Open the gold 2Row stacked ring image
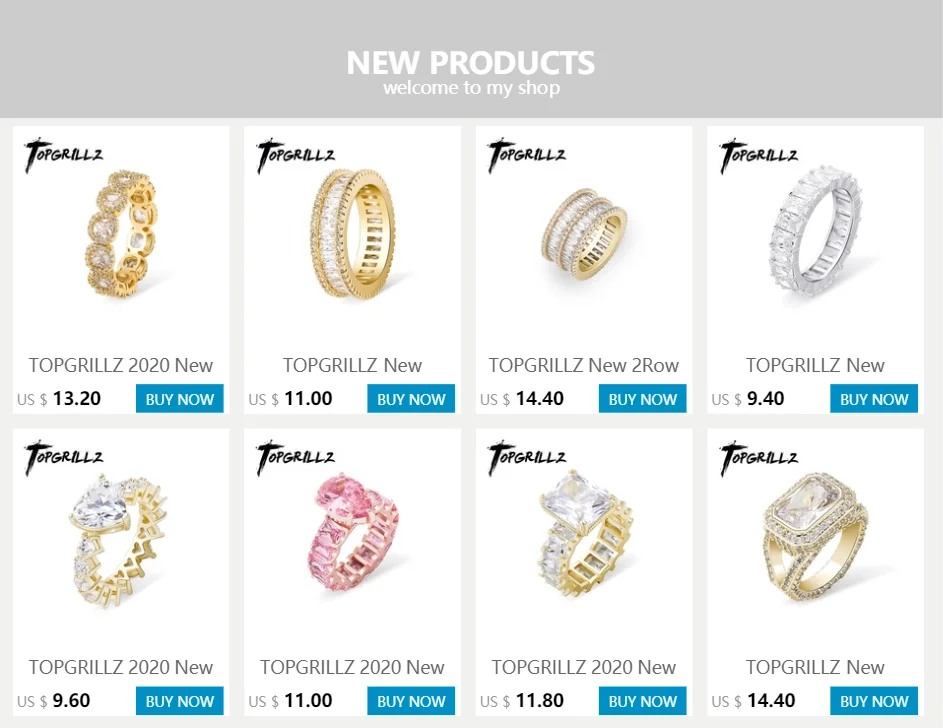This screenshot has height=728, width=943. point(584,234)
